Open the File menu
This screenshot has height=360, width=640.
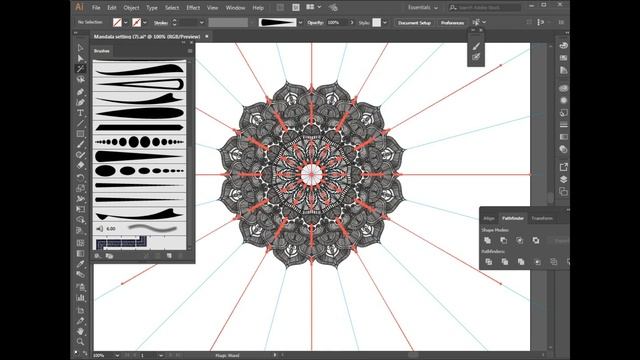pos(96,8)
